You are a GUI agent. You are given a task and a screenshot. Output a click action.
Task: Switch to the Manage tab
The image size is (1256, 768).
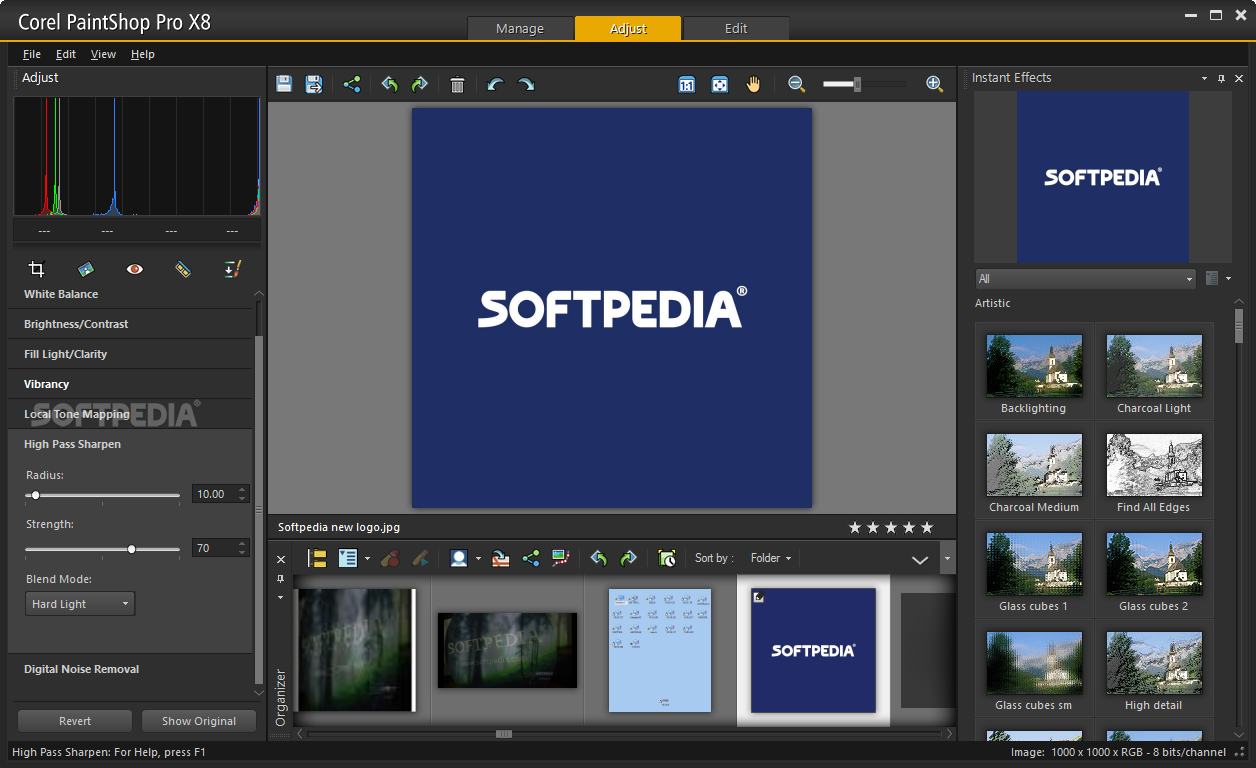pyautogui.click(x=520, y=28)
